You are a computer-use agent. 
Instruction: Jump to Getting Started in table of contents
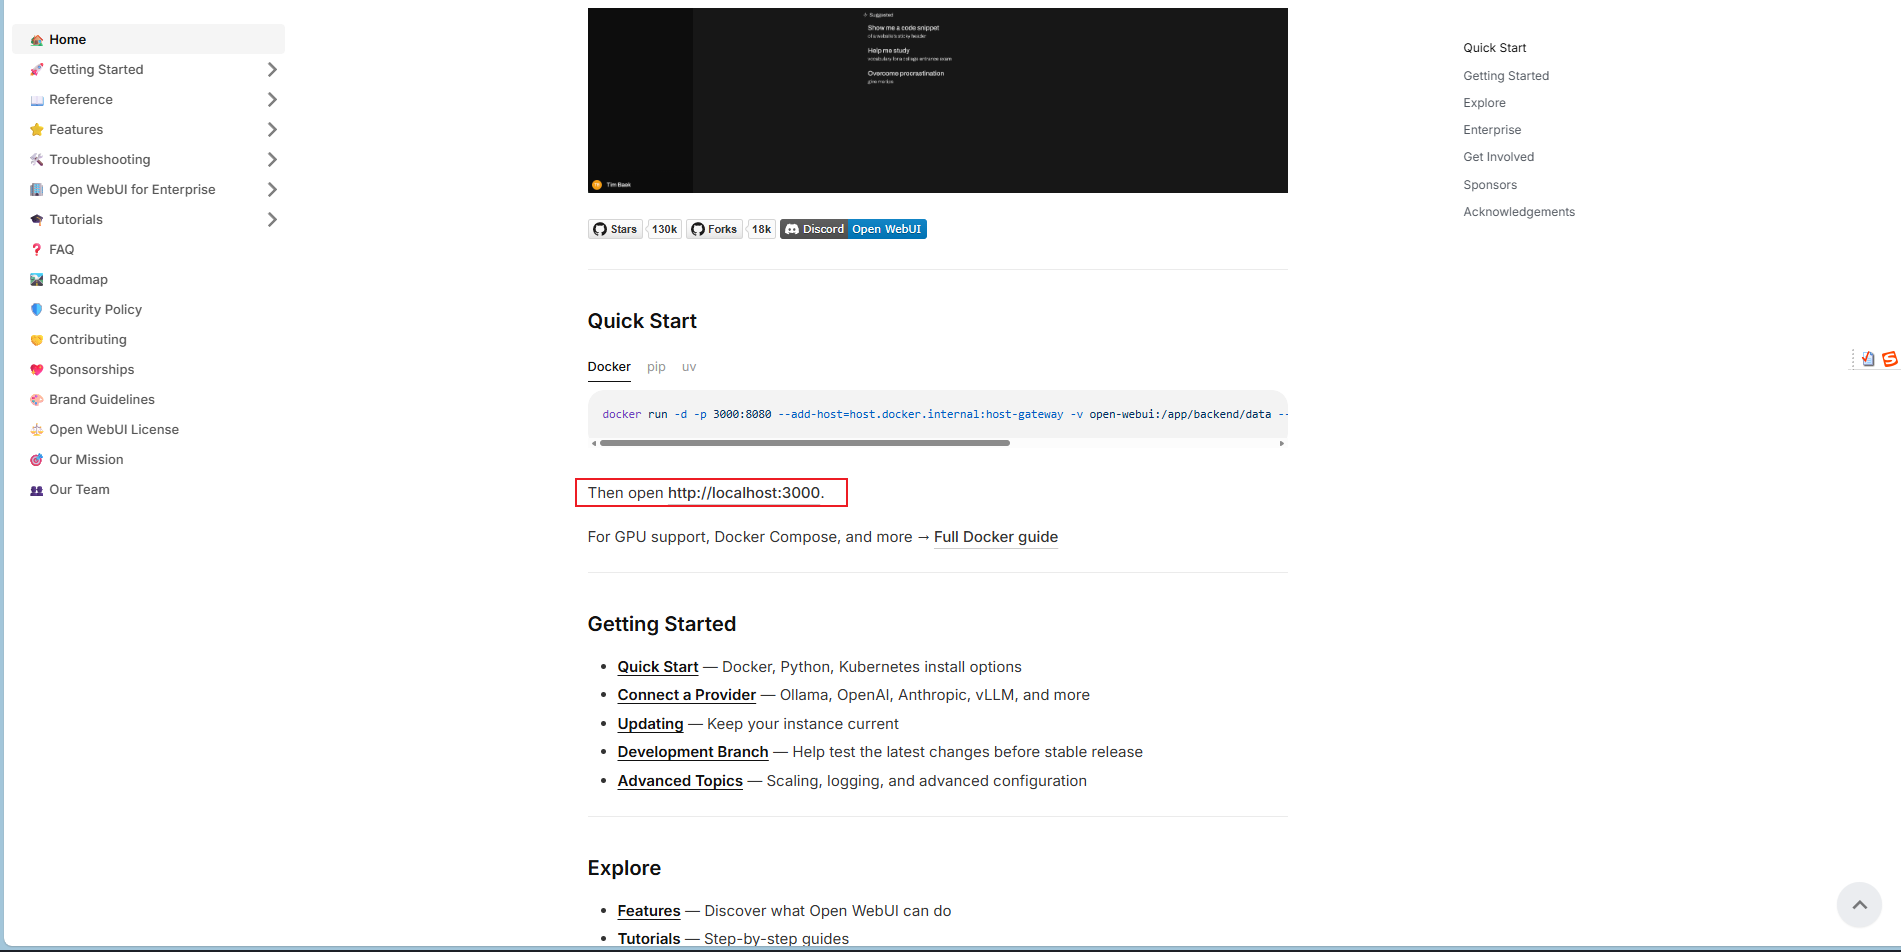pyautogui.click(x=1506, y=76)
